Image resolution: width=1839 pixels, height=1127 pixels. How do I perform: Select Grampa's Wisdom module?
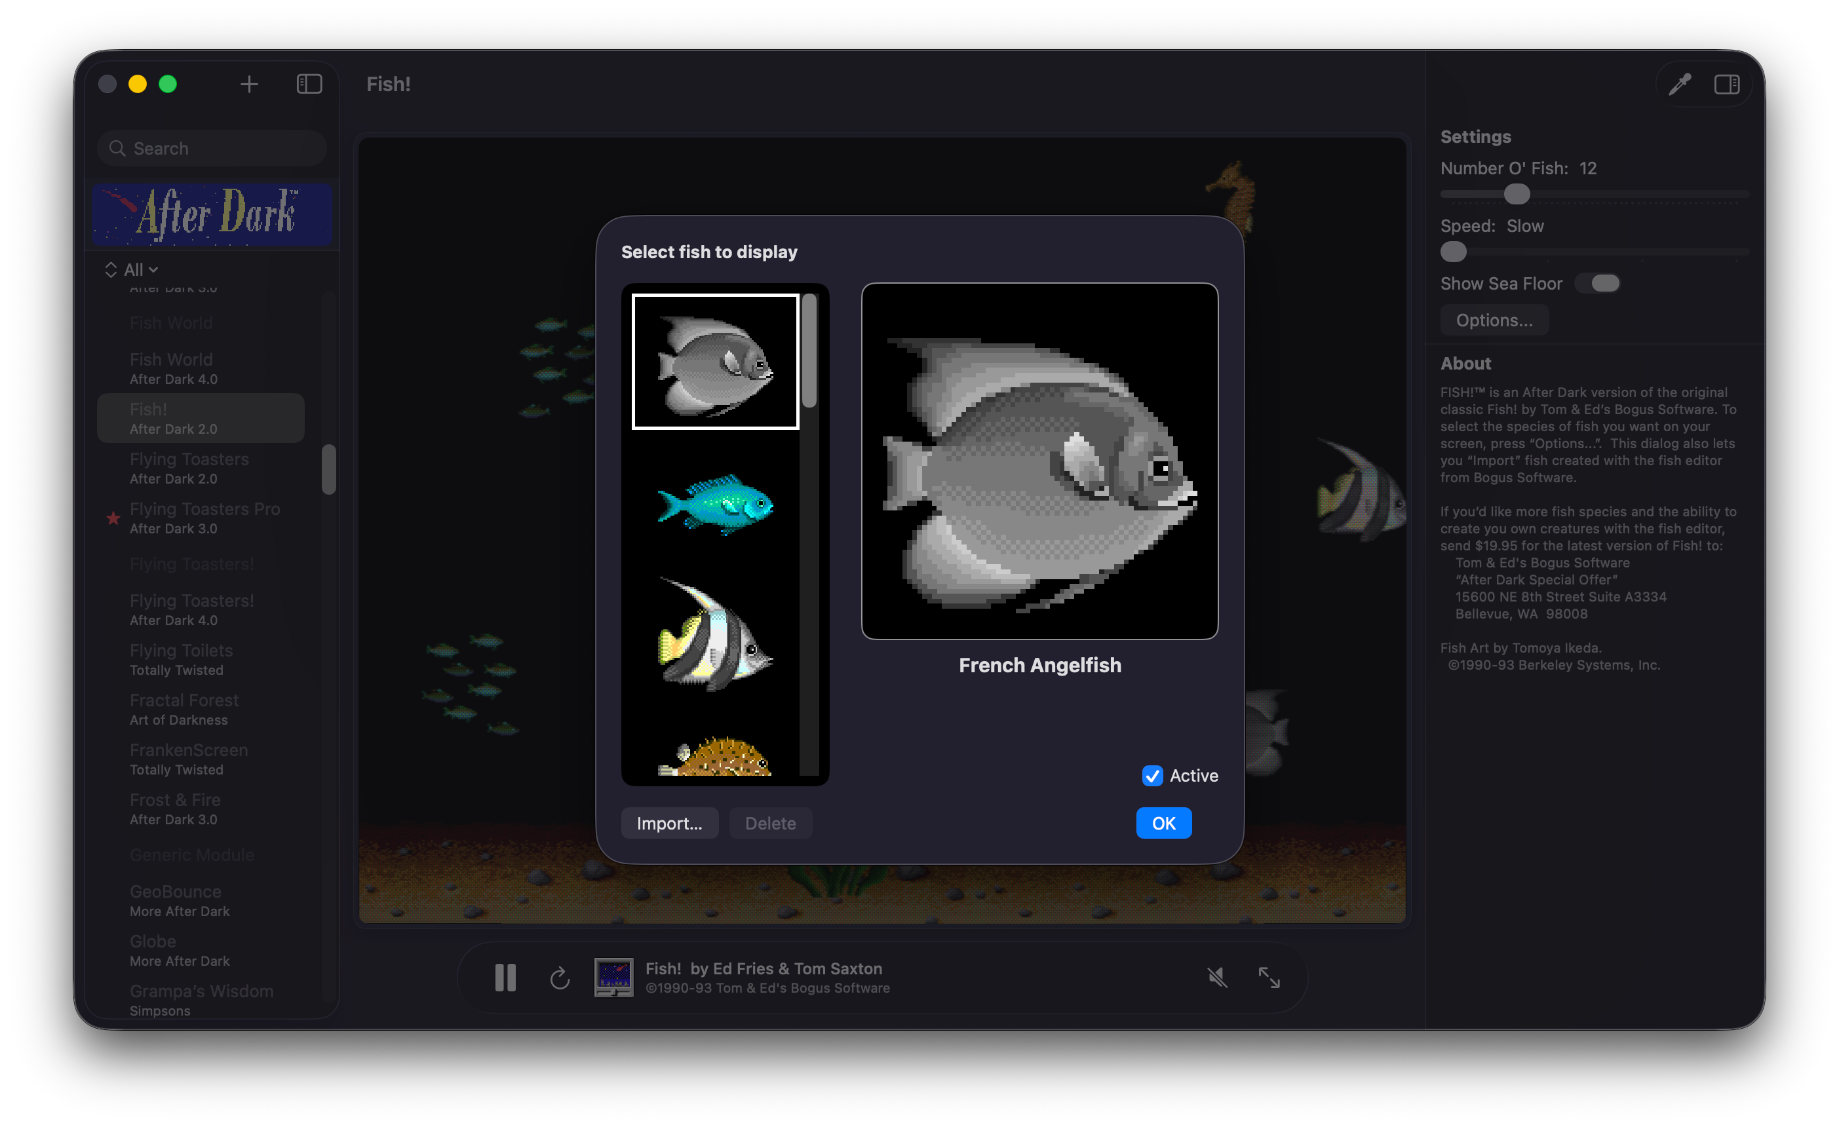200,1000
